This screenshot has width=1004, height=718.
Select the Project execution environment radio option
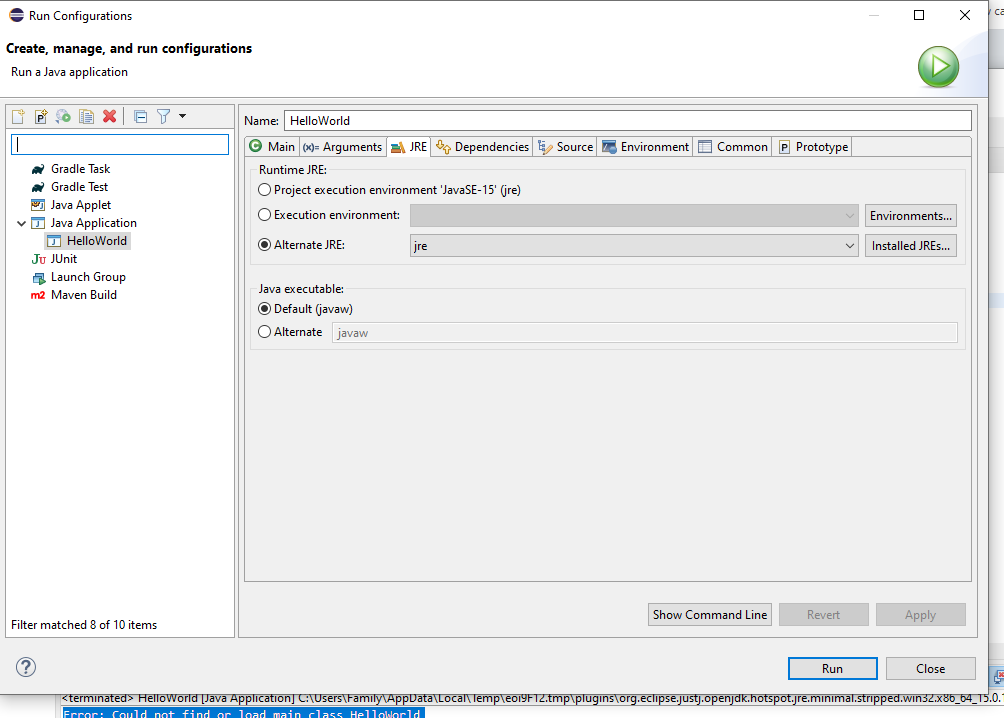pyautogui.click(x=265, y=189)
